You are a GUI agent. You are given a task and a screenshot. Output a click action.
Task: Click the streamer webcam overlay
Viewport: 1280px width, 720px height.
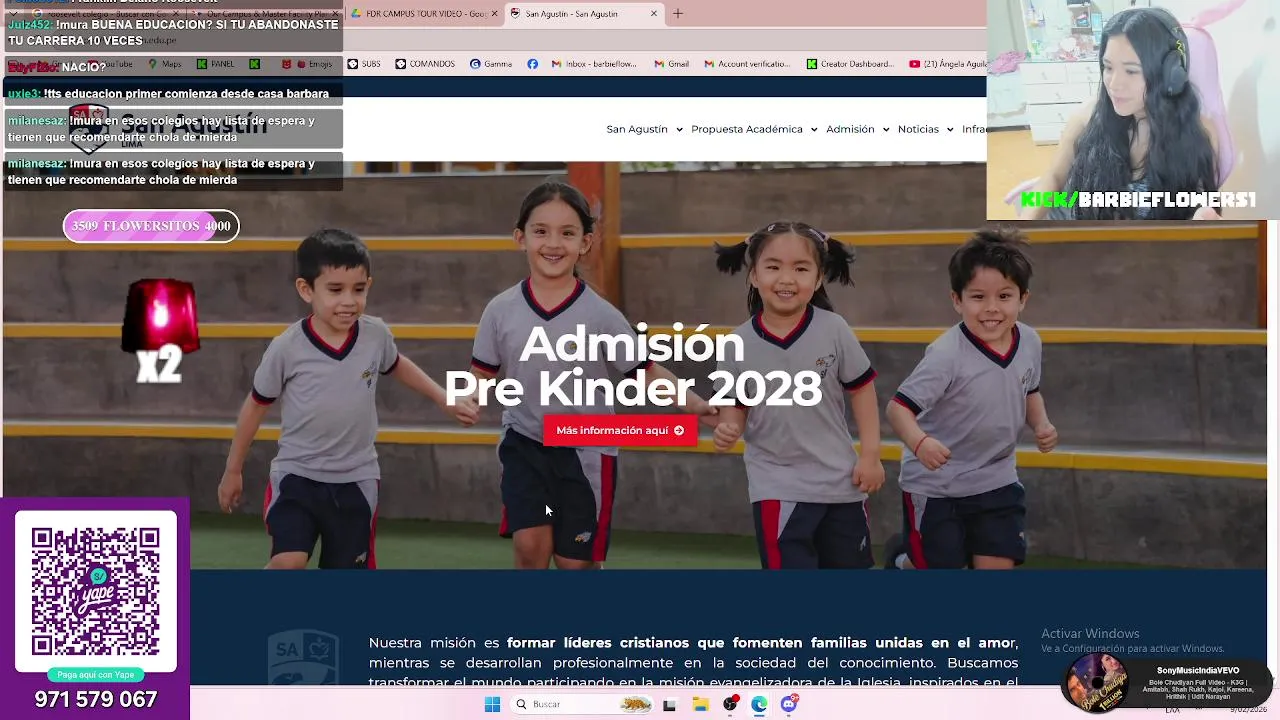click(x=1133, y=110)
